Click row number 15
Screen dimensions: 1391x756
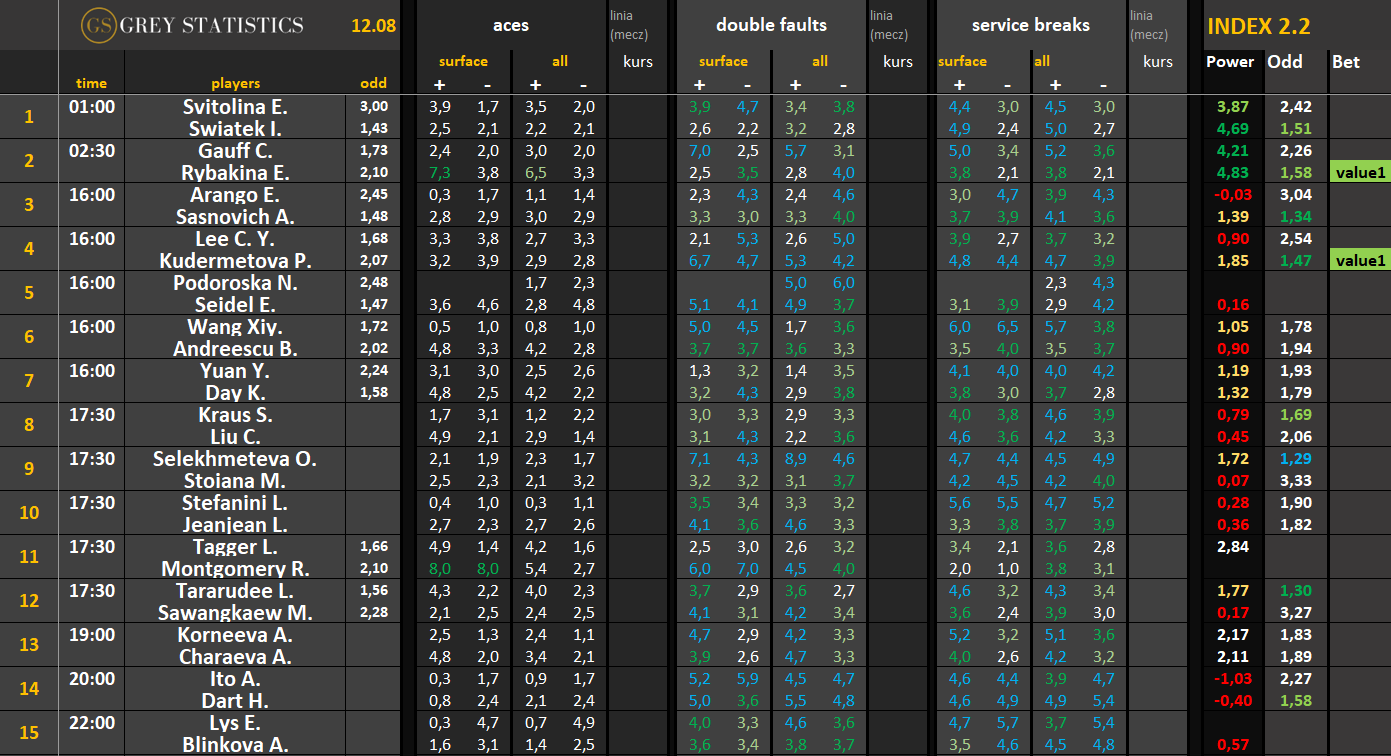pos(29,733)
